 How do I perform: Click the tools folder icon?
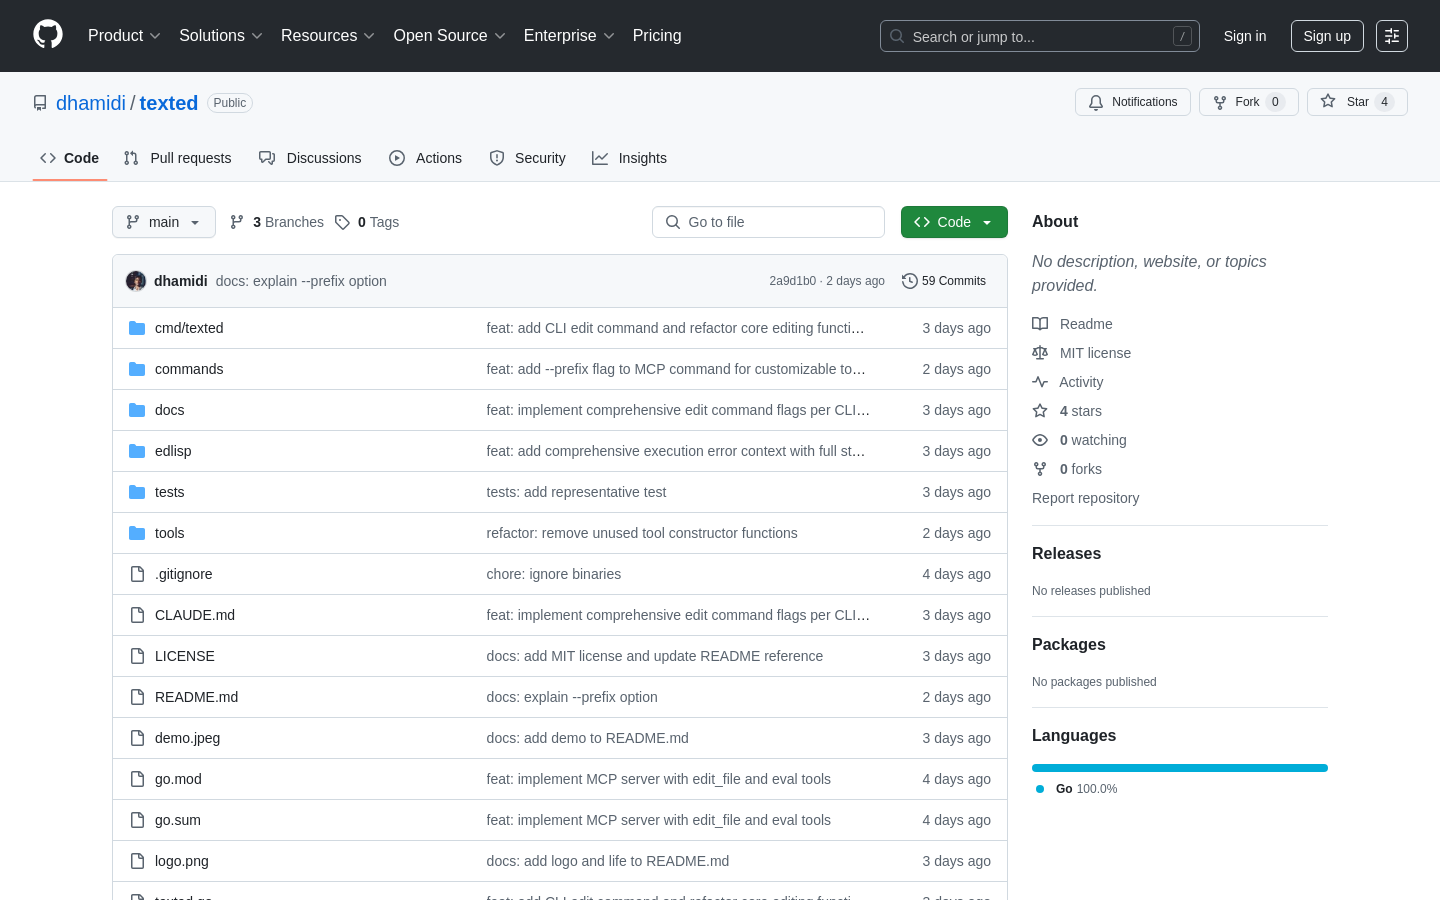137,533
